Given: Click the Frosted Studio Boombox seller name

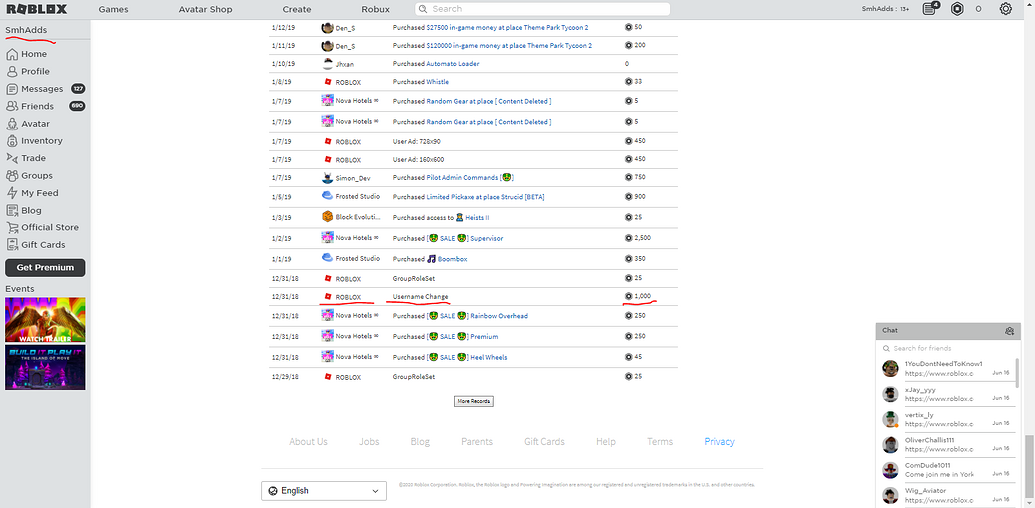Looking at the screenshot, I should click(x=357, y=259).
